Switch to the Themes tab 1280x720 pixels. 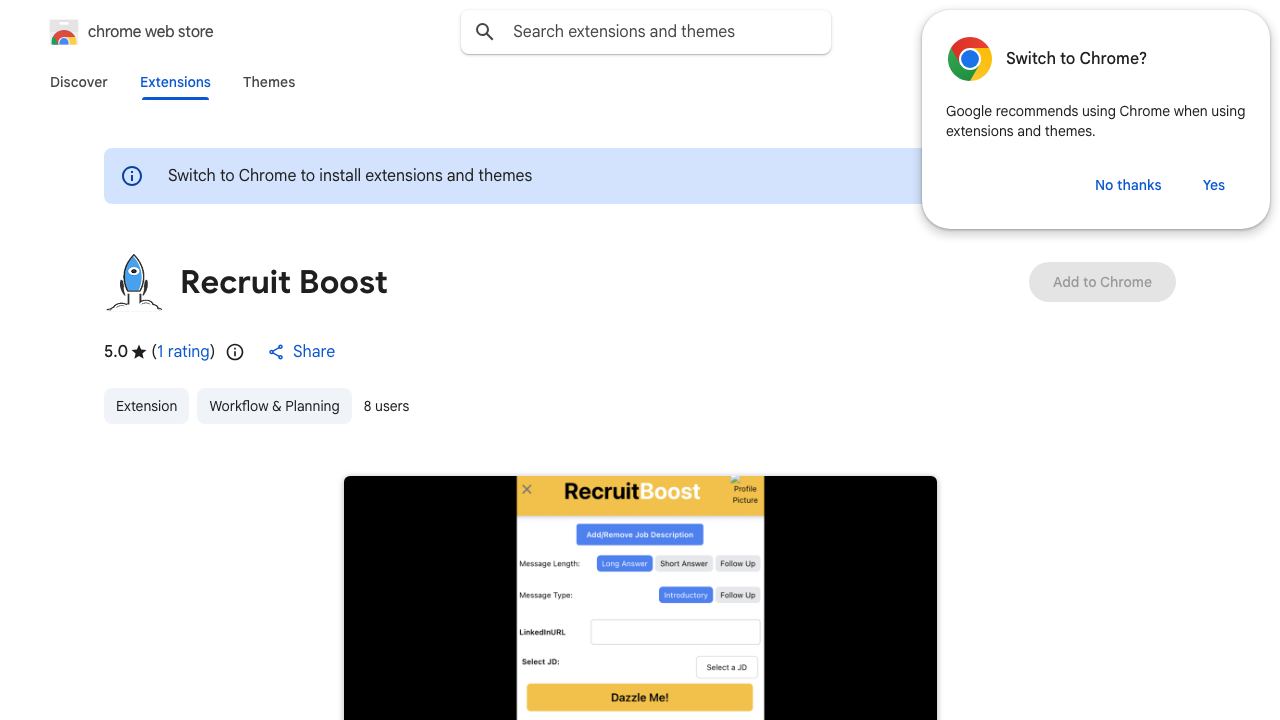pos(269,82)
